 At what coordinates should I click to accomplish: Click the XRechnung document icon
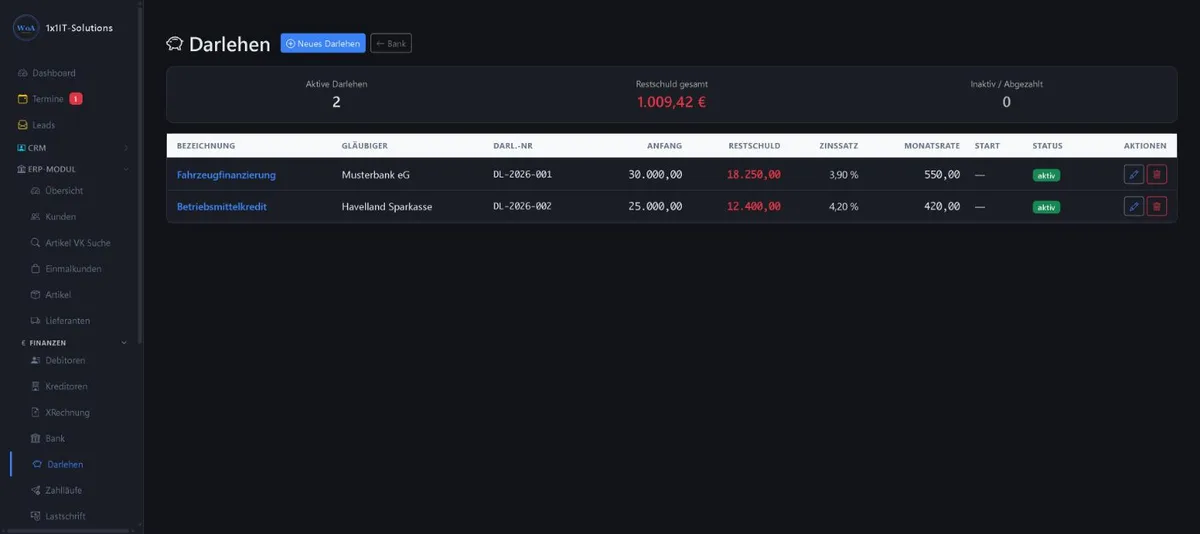click(x=36, y=412)
